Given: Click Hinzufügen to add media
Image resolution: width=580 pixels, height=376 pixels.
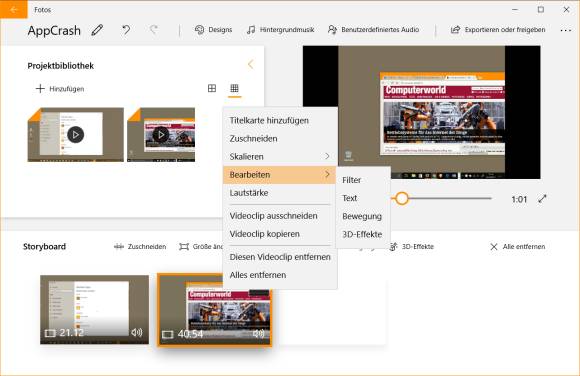Looking at the screenshot, I should point(60,89).
